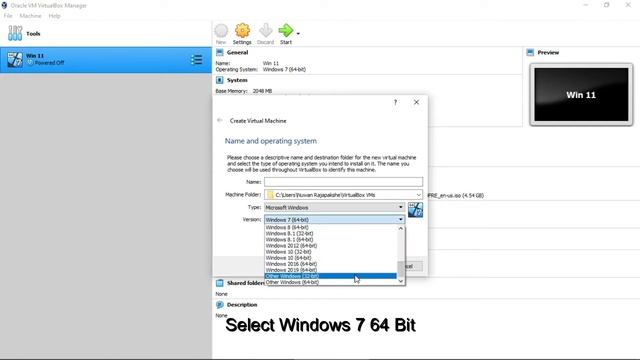Open the File menu
The image size is (640, 360).
click(x=8, y=16)
